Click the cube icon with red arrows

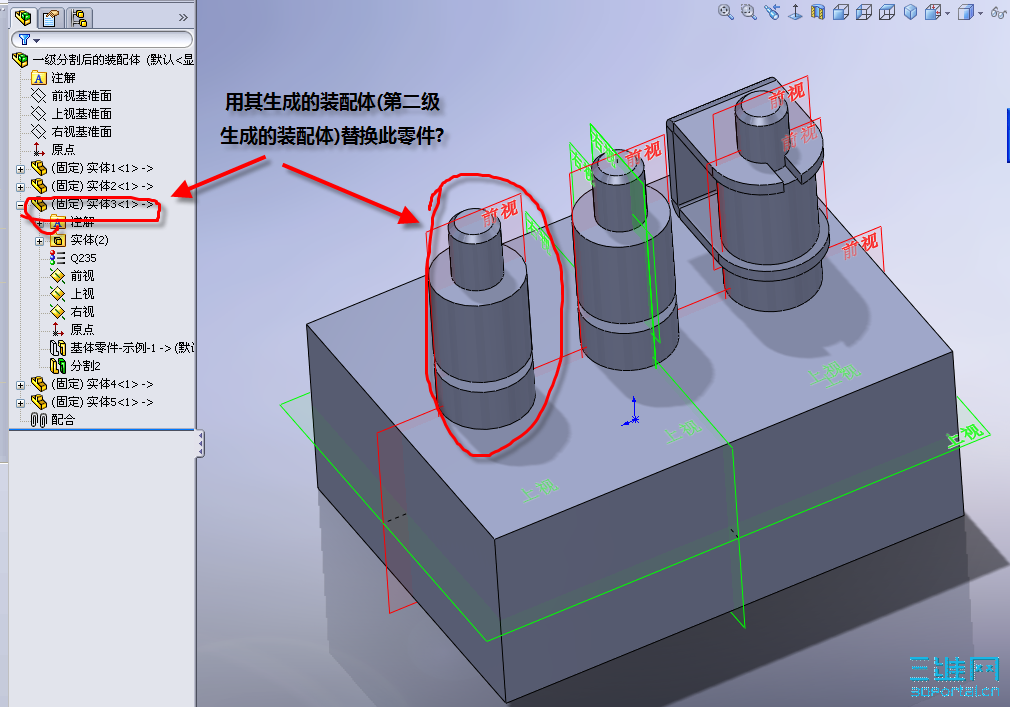[933, 12]
